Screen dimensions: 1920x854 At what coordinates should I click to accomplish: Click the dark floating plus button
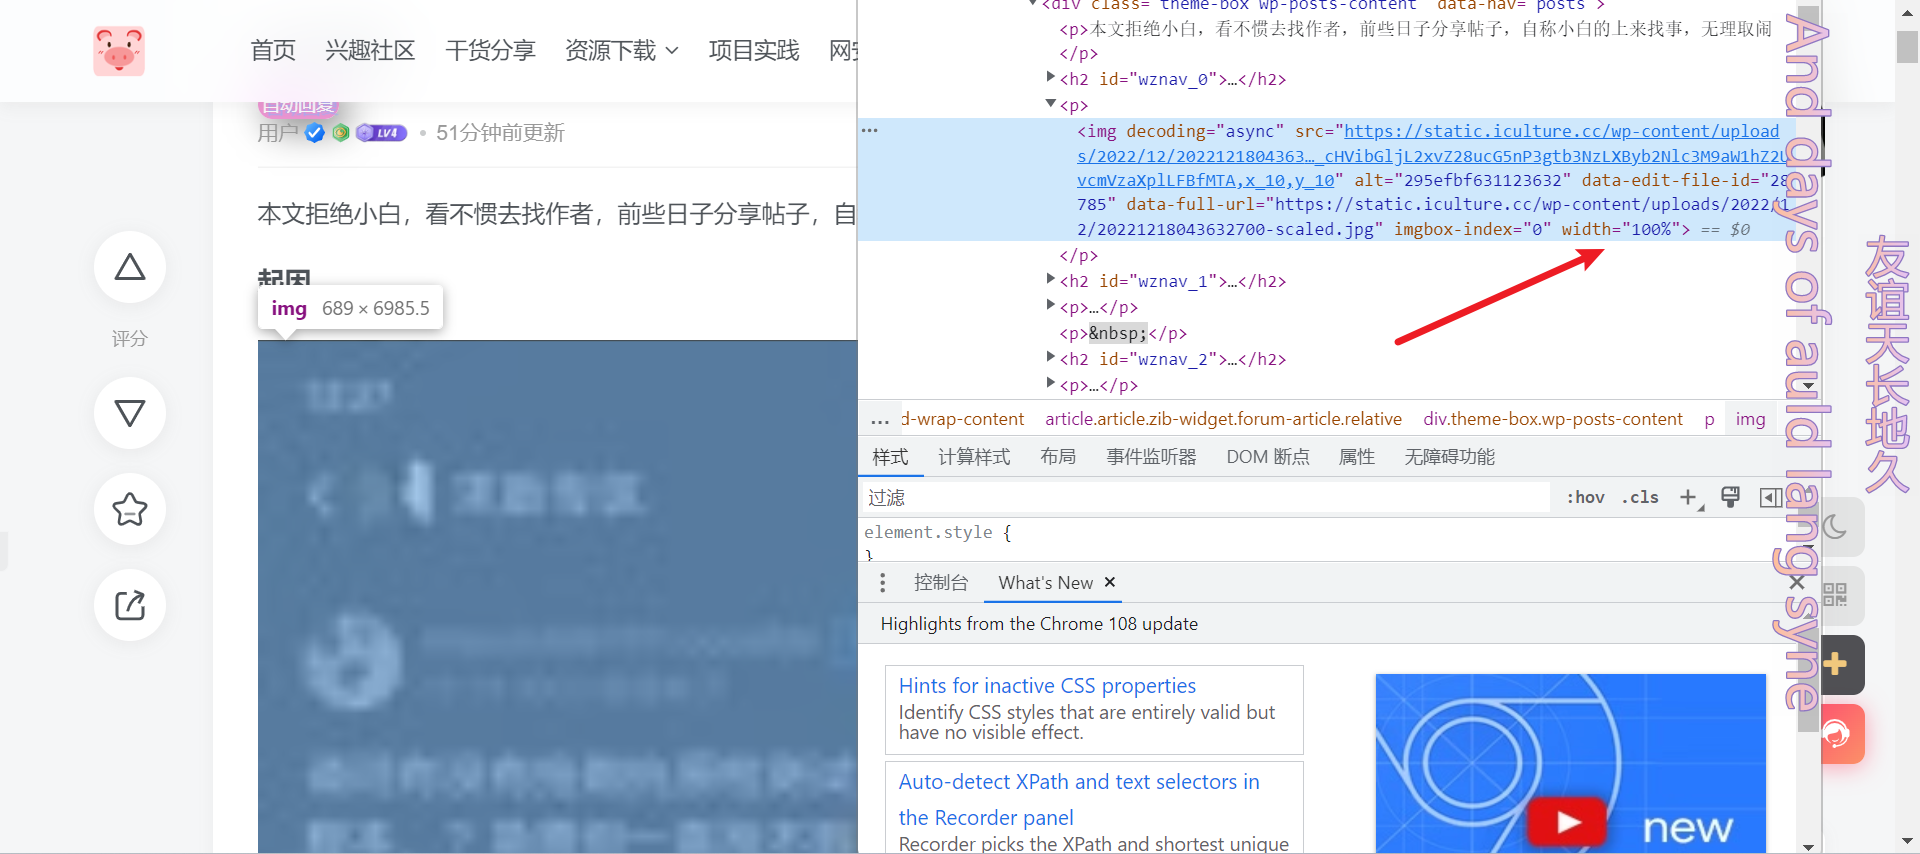(1836, 664)
